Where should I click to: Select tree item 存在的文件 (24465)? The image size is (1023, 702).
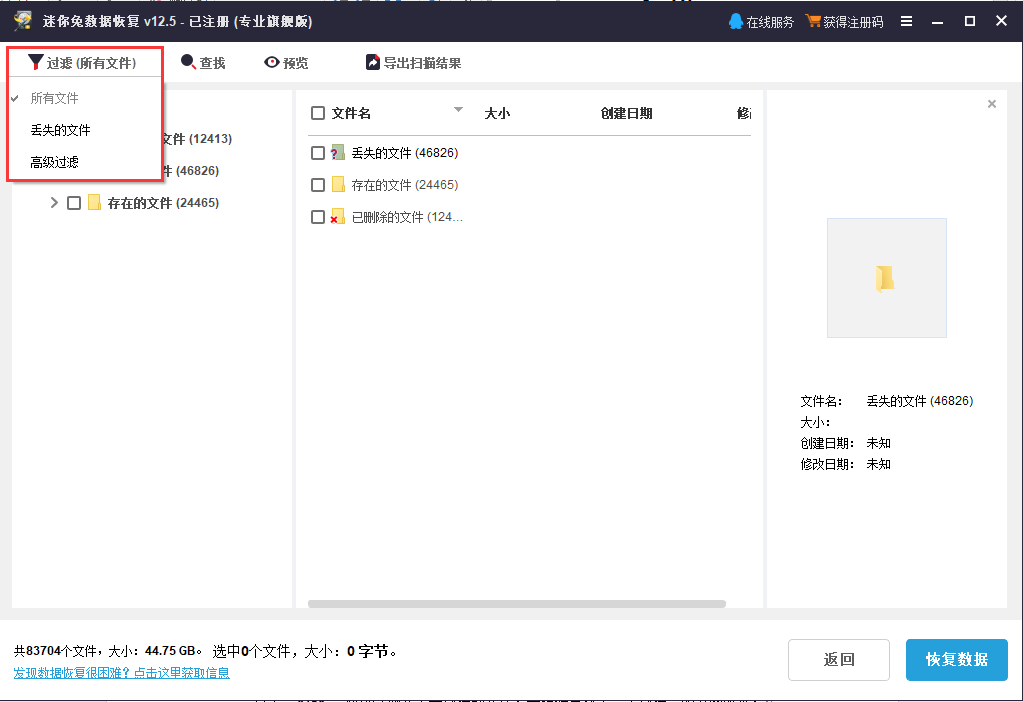tap(163, 203)
